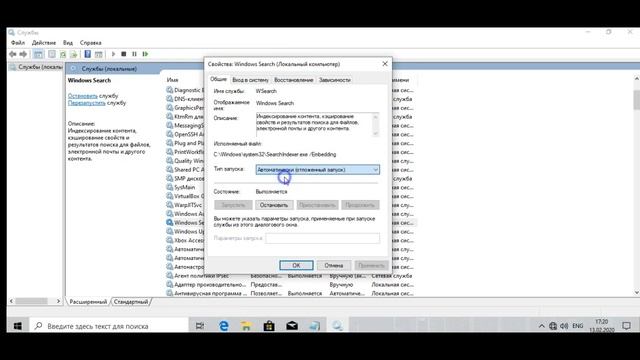The image size is (640, 360).
Task: Click the Остановить службу link
Action: pos(82,96)
